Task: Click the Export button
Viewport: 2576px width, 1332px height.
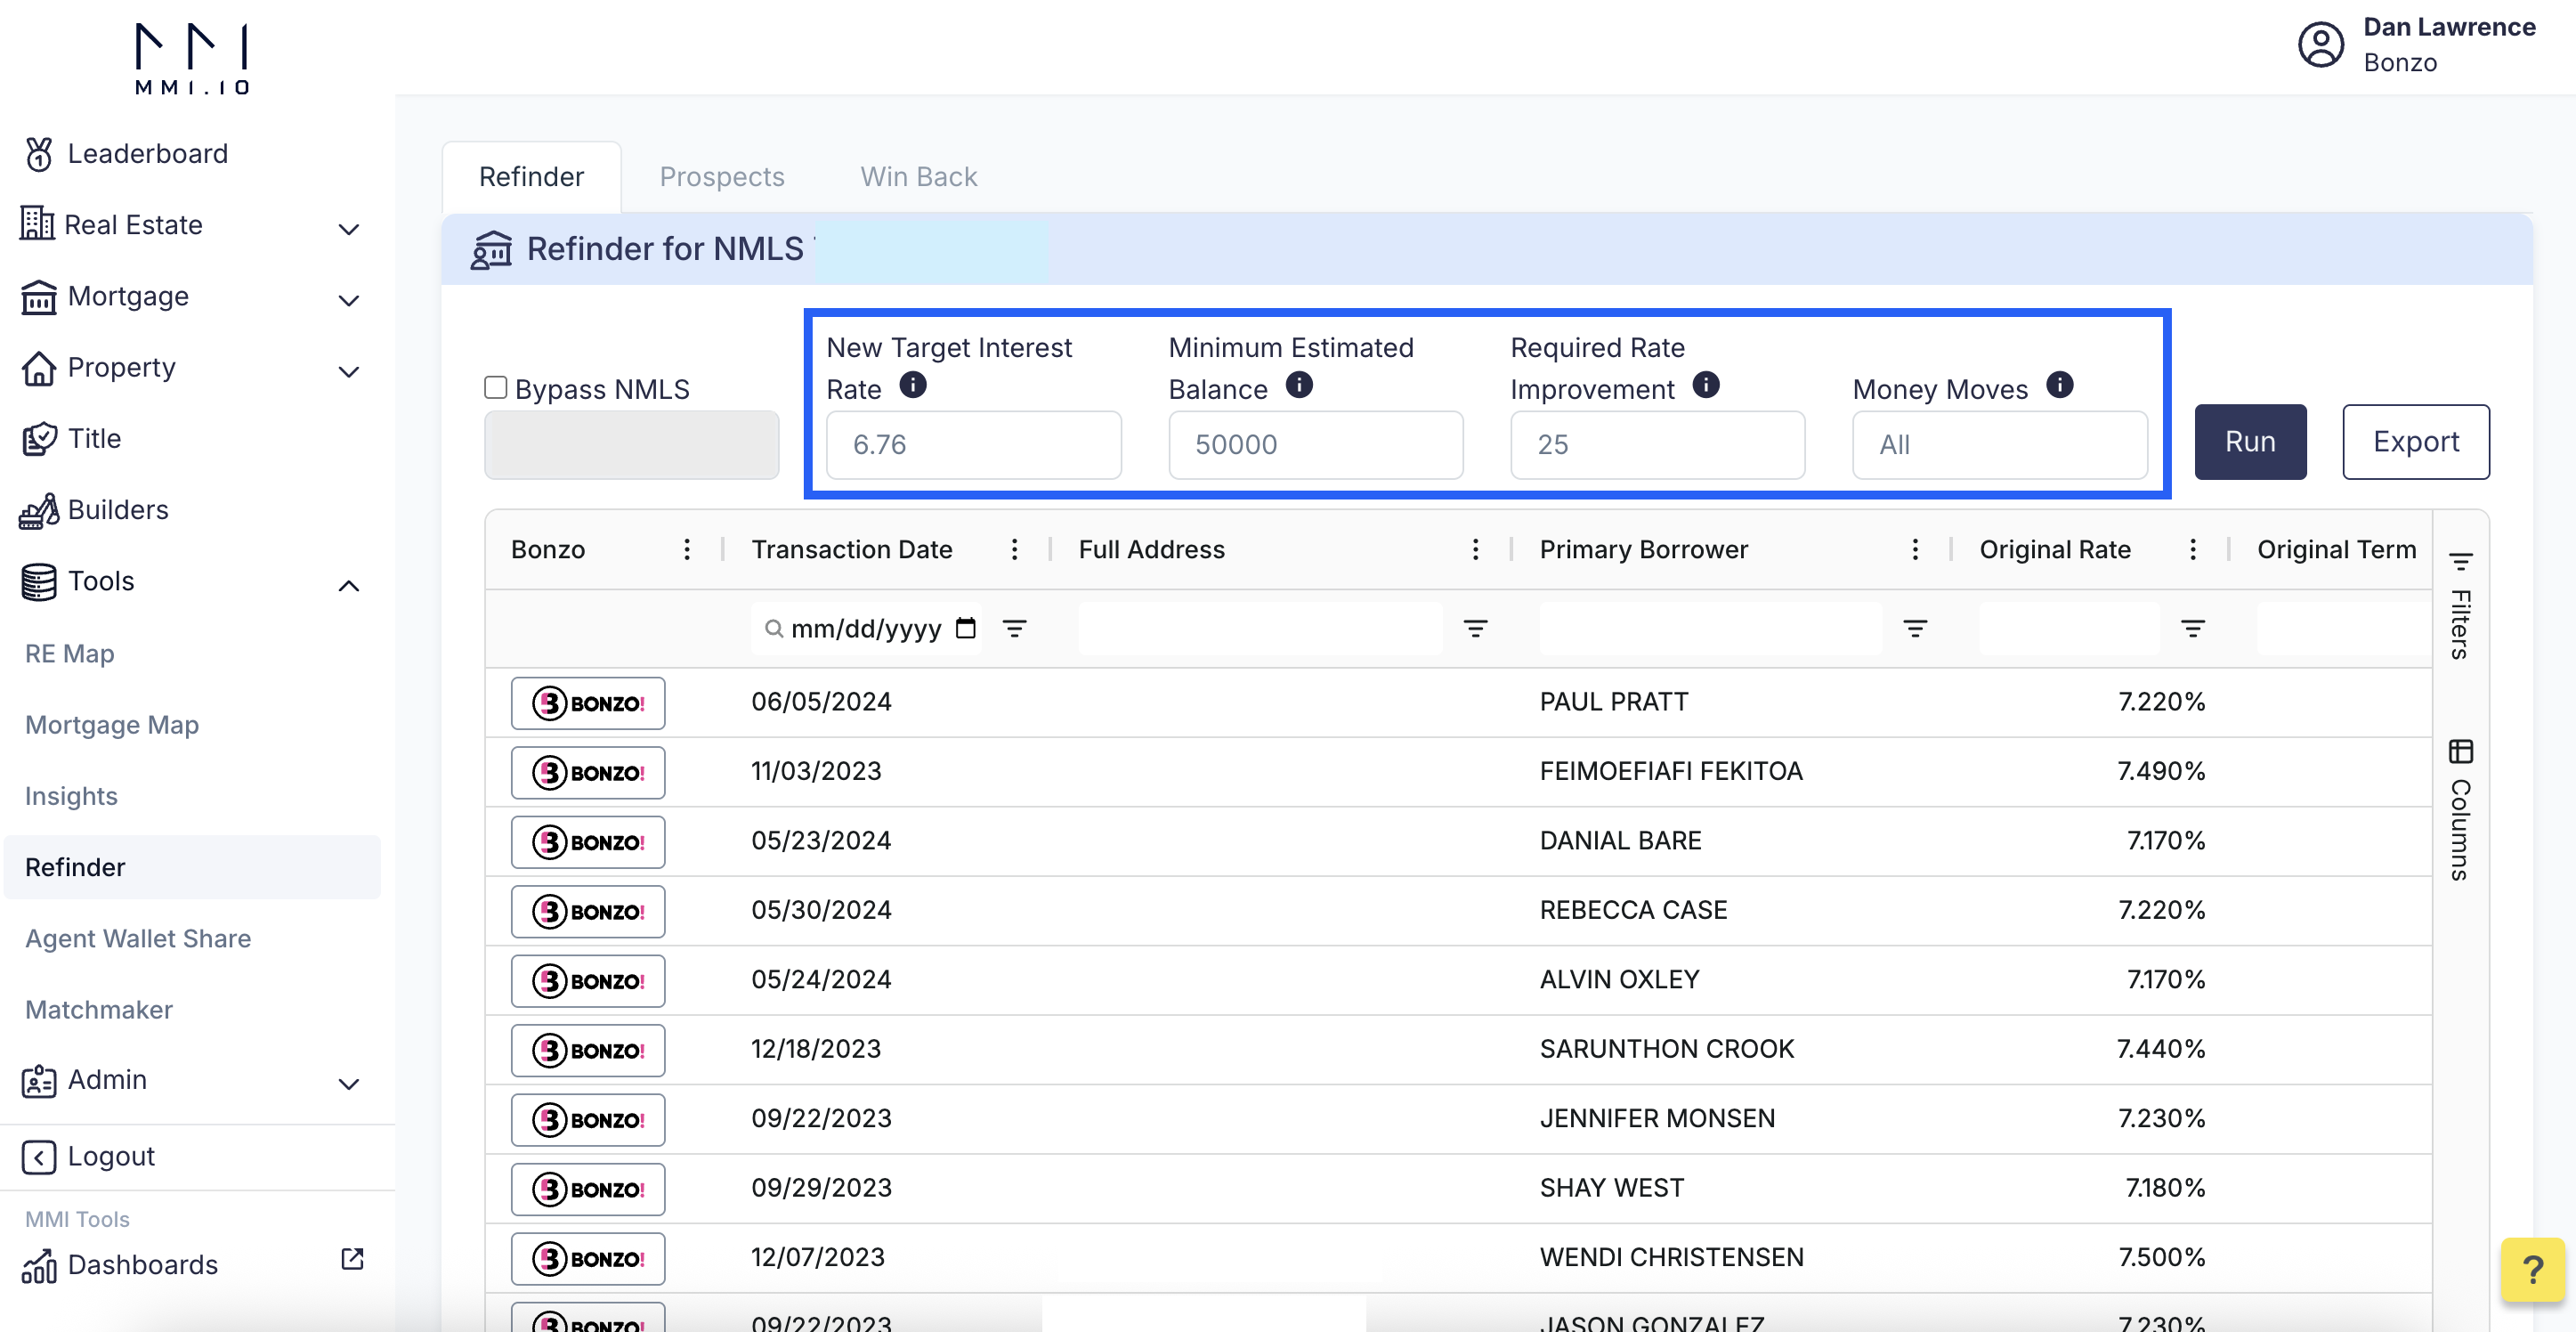Action: click(2416, 442)
